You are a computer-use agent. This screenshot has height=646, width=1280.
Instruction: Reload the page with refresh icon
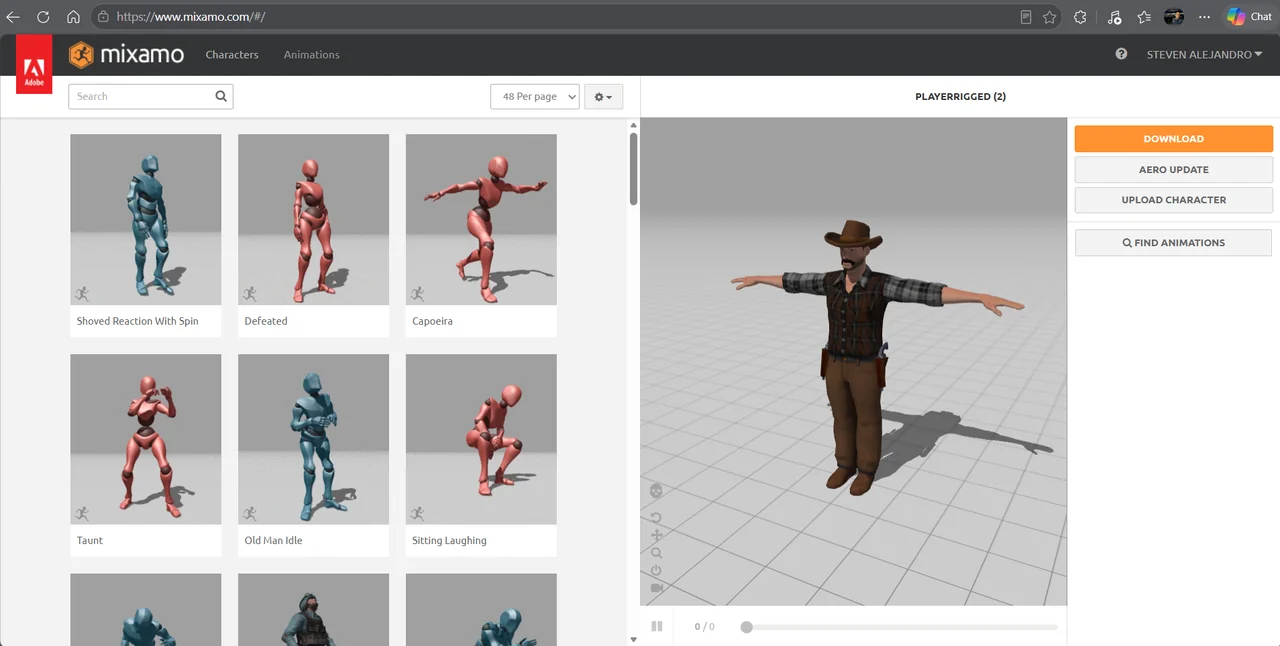(x=43, y=17)
